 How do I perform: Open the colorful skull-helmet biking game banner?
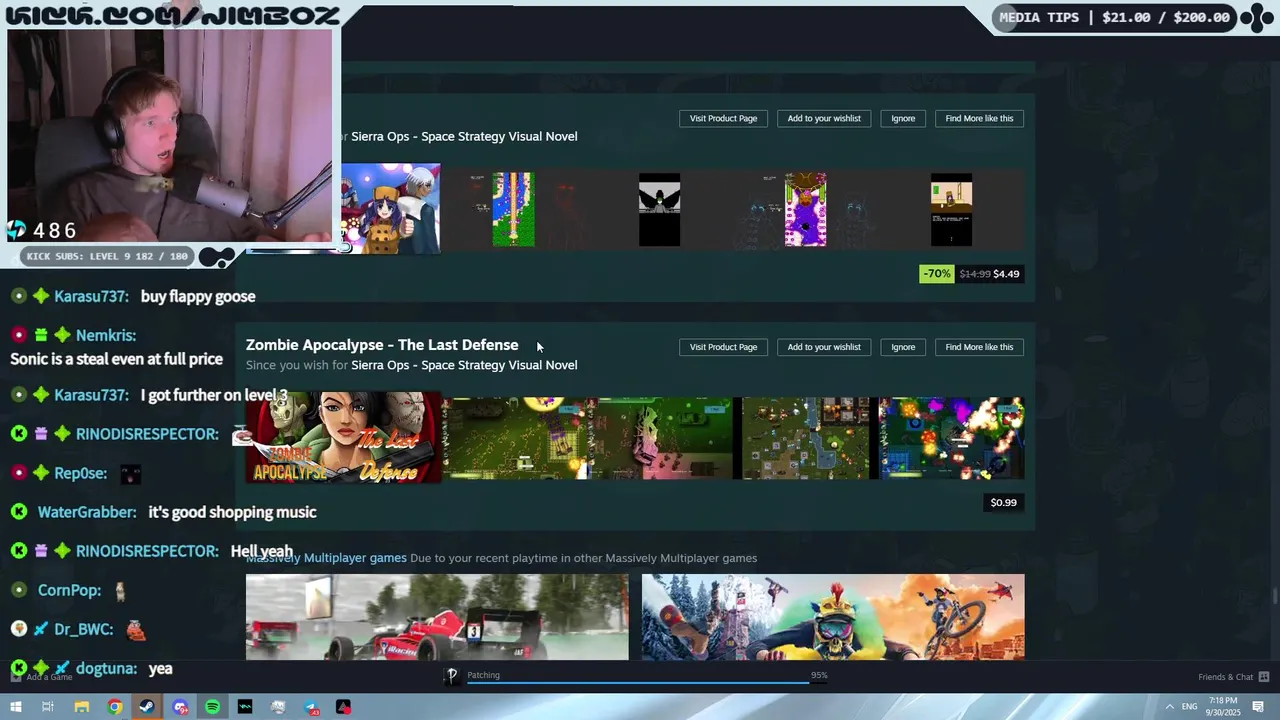833,617
